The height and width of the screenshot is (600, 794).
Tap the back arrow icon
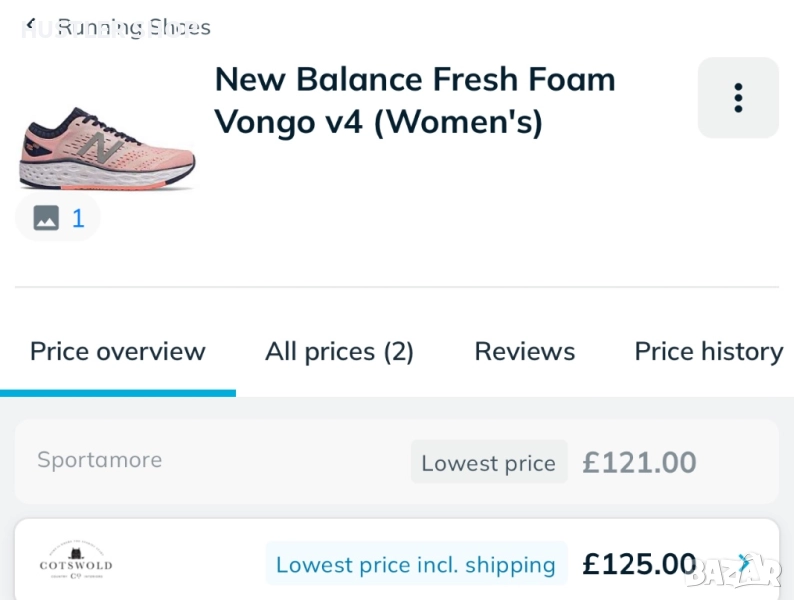click(x=31, y=26)
